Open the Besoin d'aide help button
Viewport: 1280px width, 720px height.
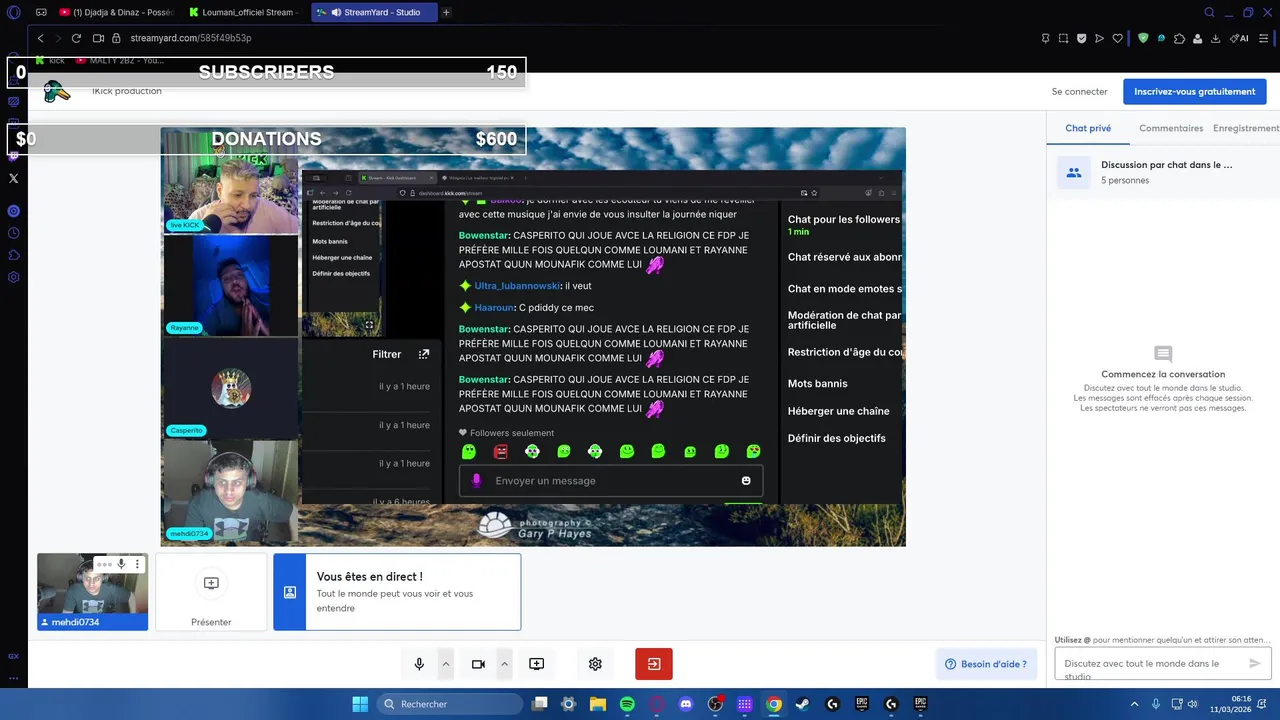pos(986,664)
